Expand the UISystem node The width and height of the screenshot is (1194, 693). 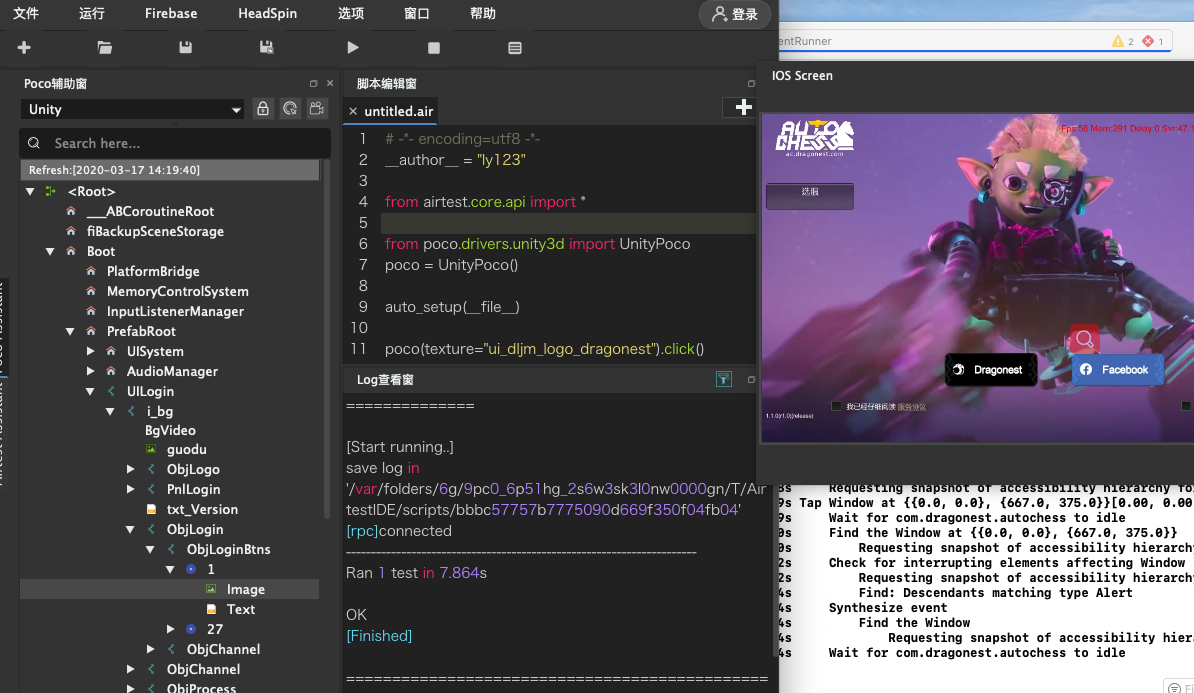click(91, 351)
